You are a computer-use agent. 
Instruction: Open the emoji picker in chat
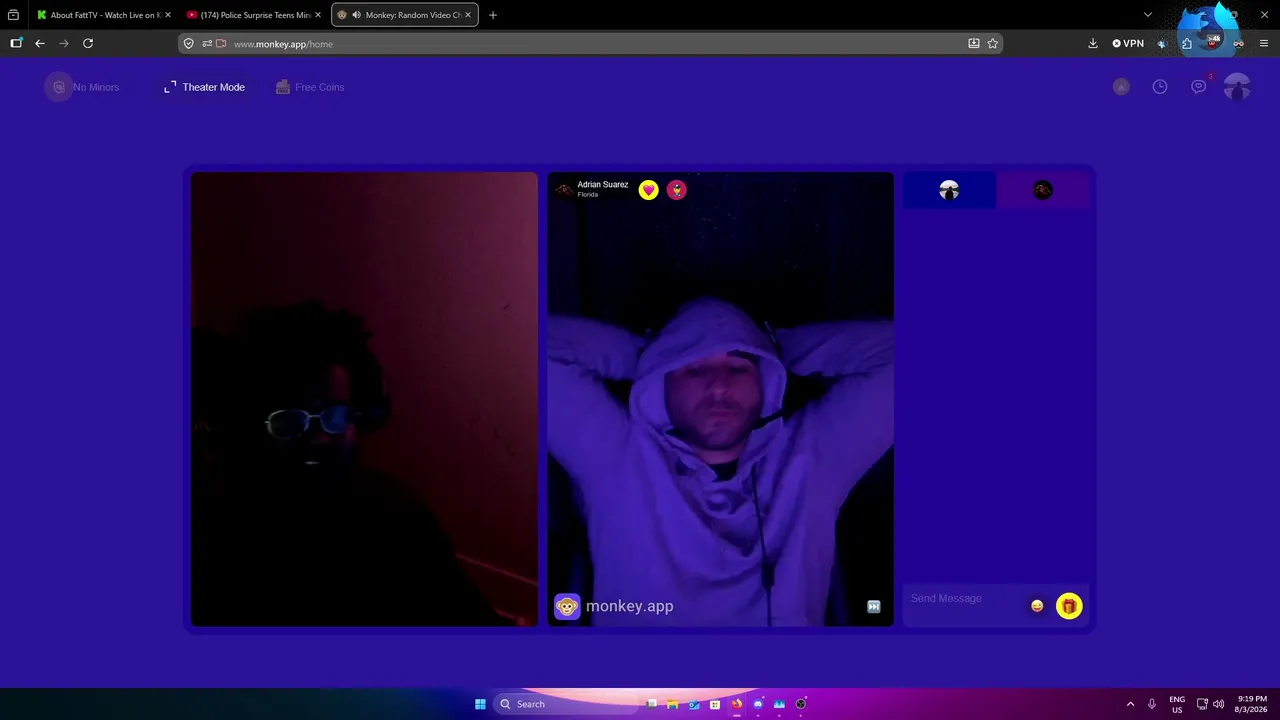coord(1037,606)
